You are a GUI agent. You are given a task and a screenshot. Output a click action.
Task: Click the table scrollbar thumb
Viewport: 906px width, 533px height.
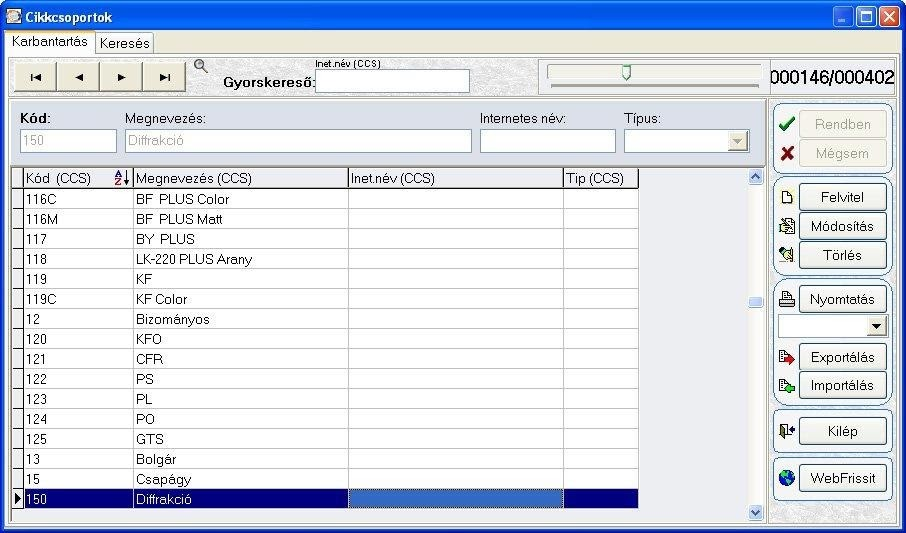[755, 302]
